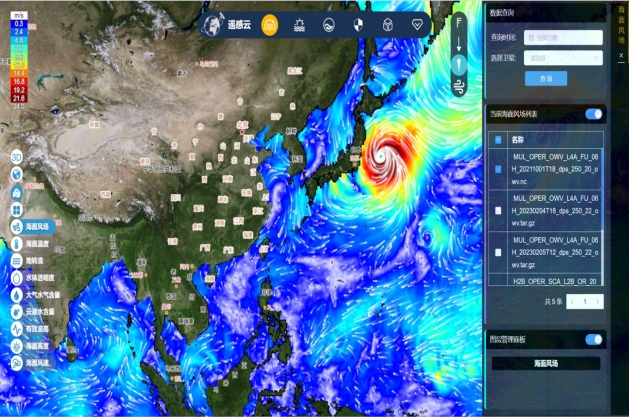Toggle the 图层管理面板 switch
629x417 pixels.
click(x=594, y=340)
